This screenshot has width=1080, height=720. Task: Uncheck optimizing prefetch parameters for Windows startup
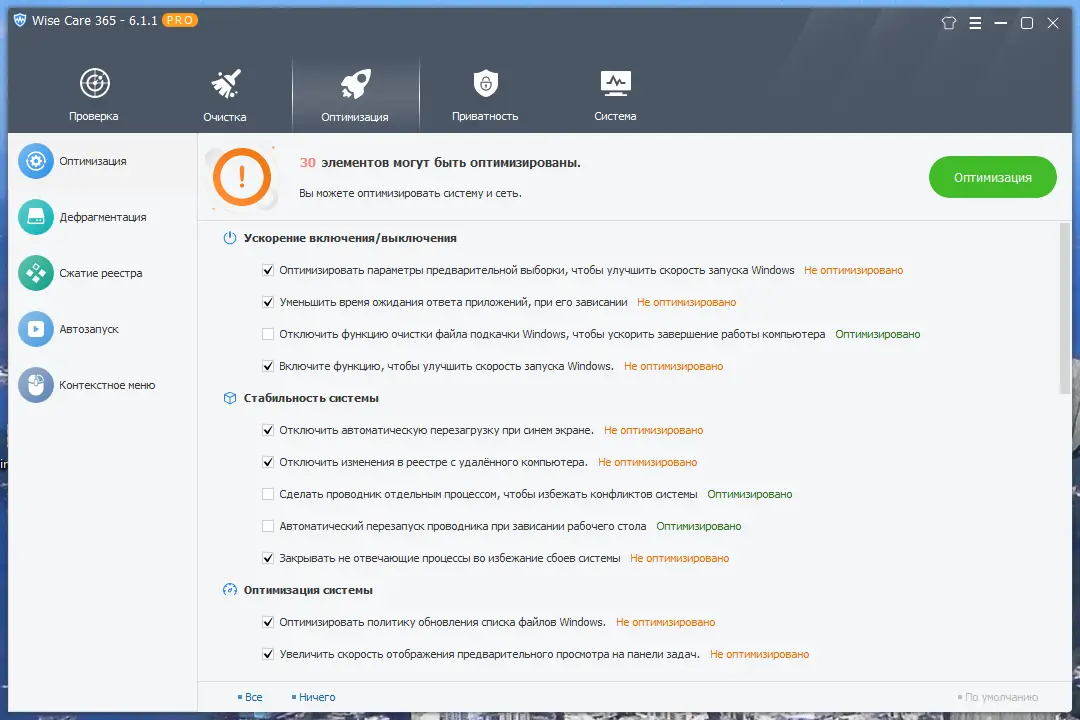coord(268,270)
